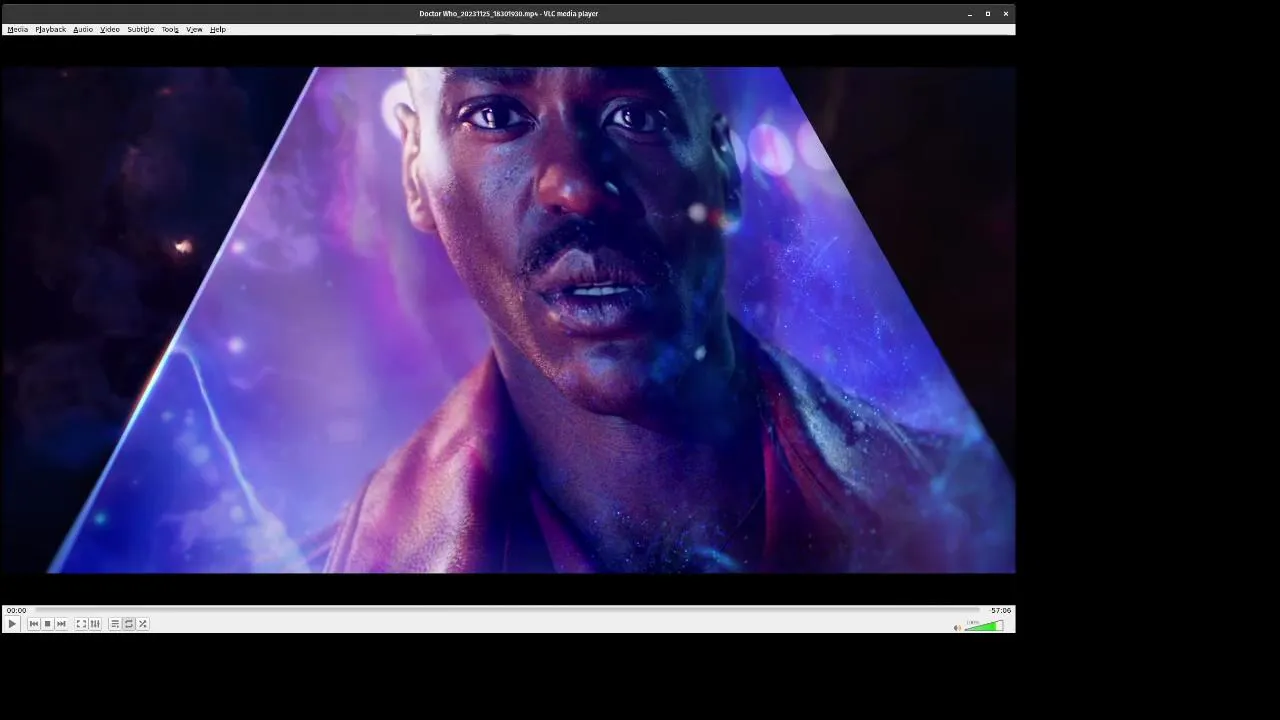
Task: Click the seek bar timeline
Action: coord(508,610)
